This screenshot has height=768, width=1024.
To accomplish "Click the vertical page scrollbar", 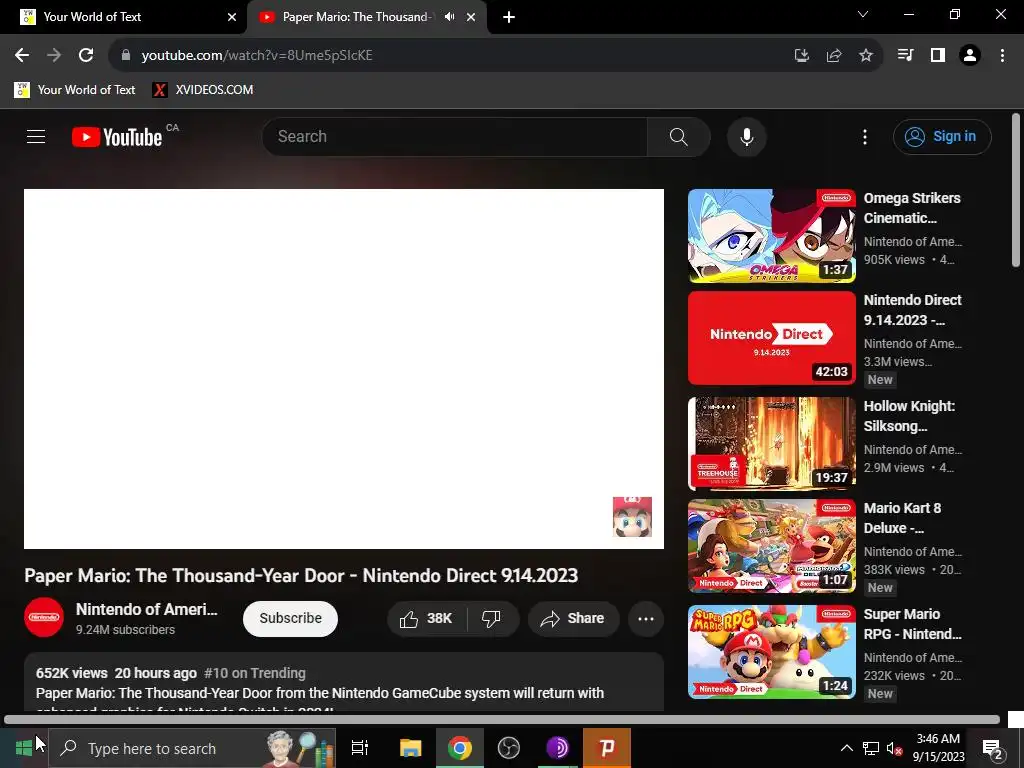I will tap(1016, 191).
